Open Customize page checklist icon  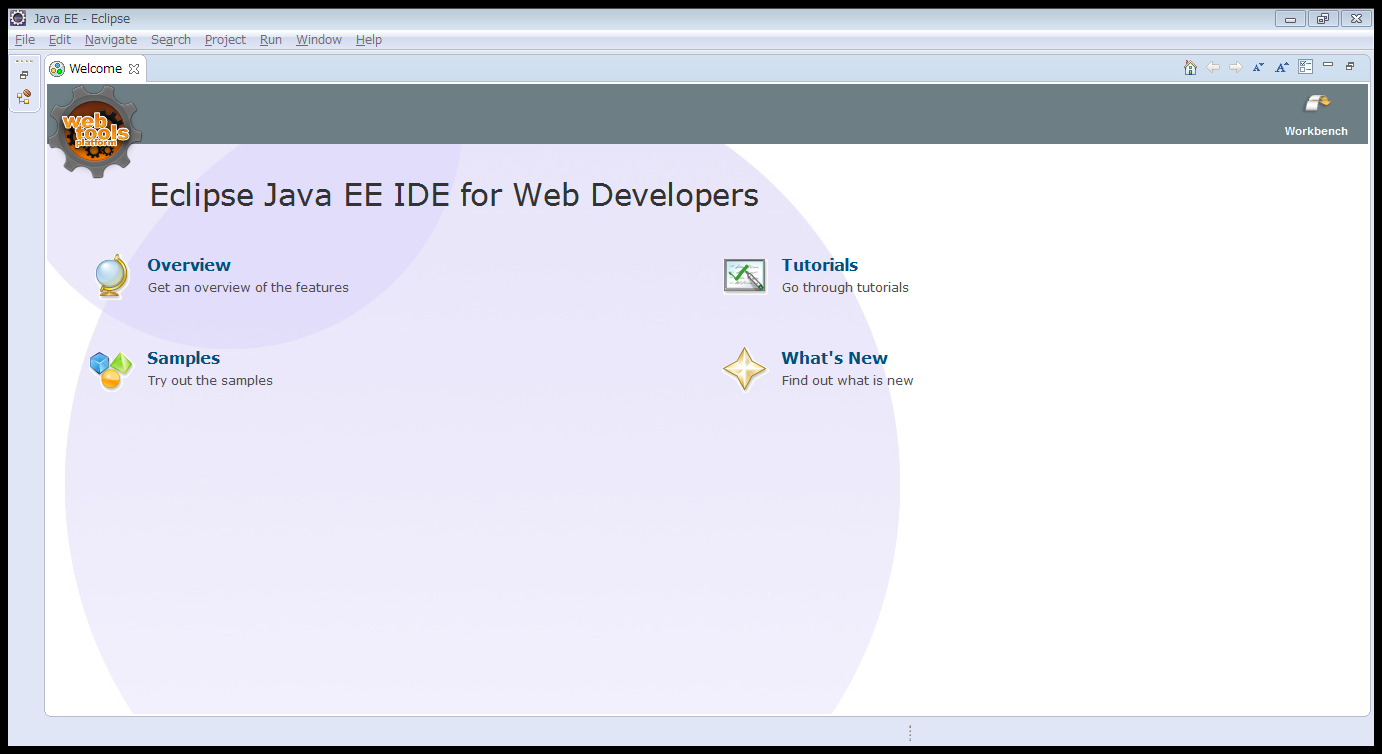1305,67
